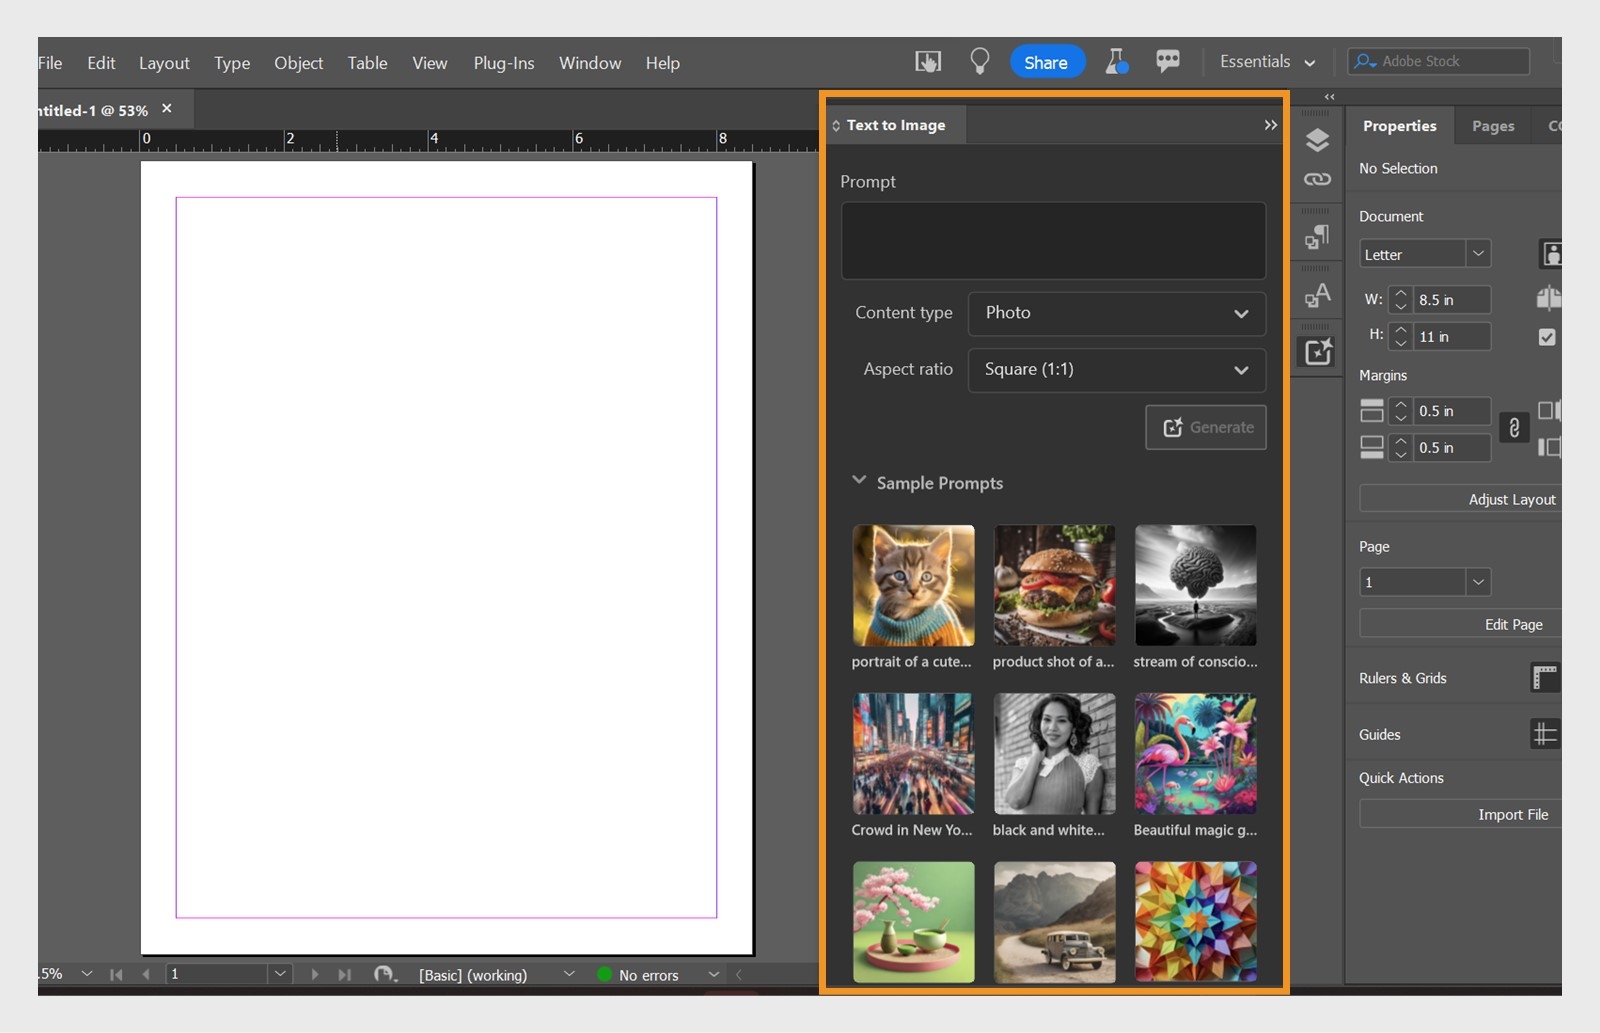
Task: Click the Generate button
Action: coord(1205,427)
